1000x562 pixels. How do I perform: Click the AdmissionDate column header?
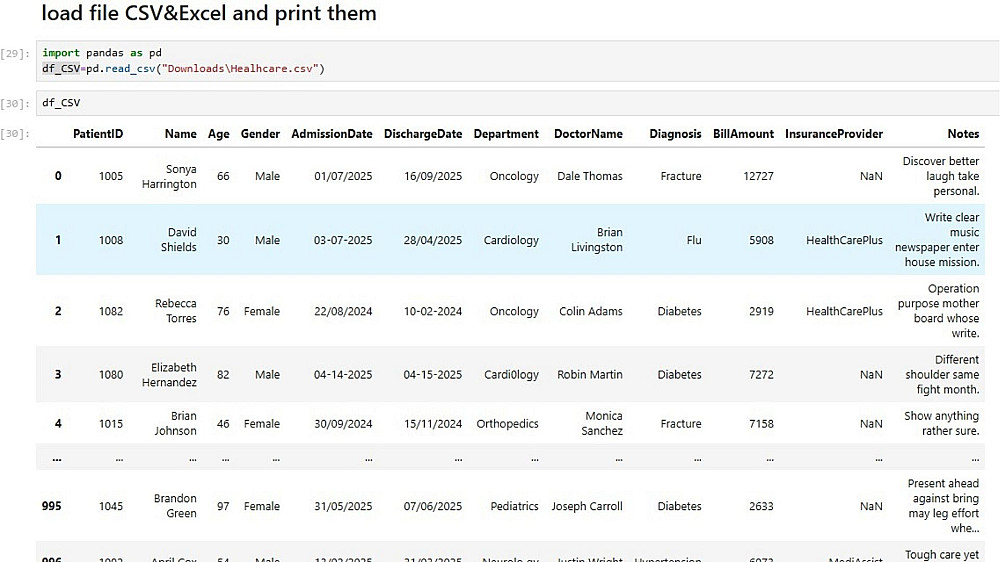point(332,134)
